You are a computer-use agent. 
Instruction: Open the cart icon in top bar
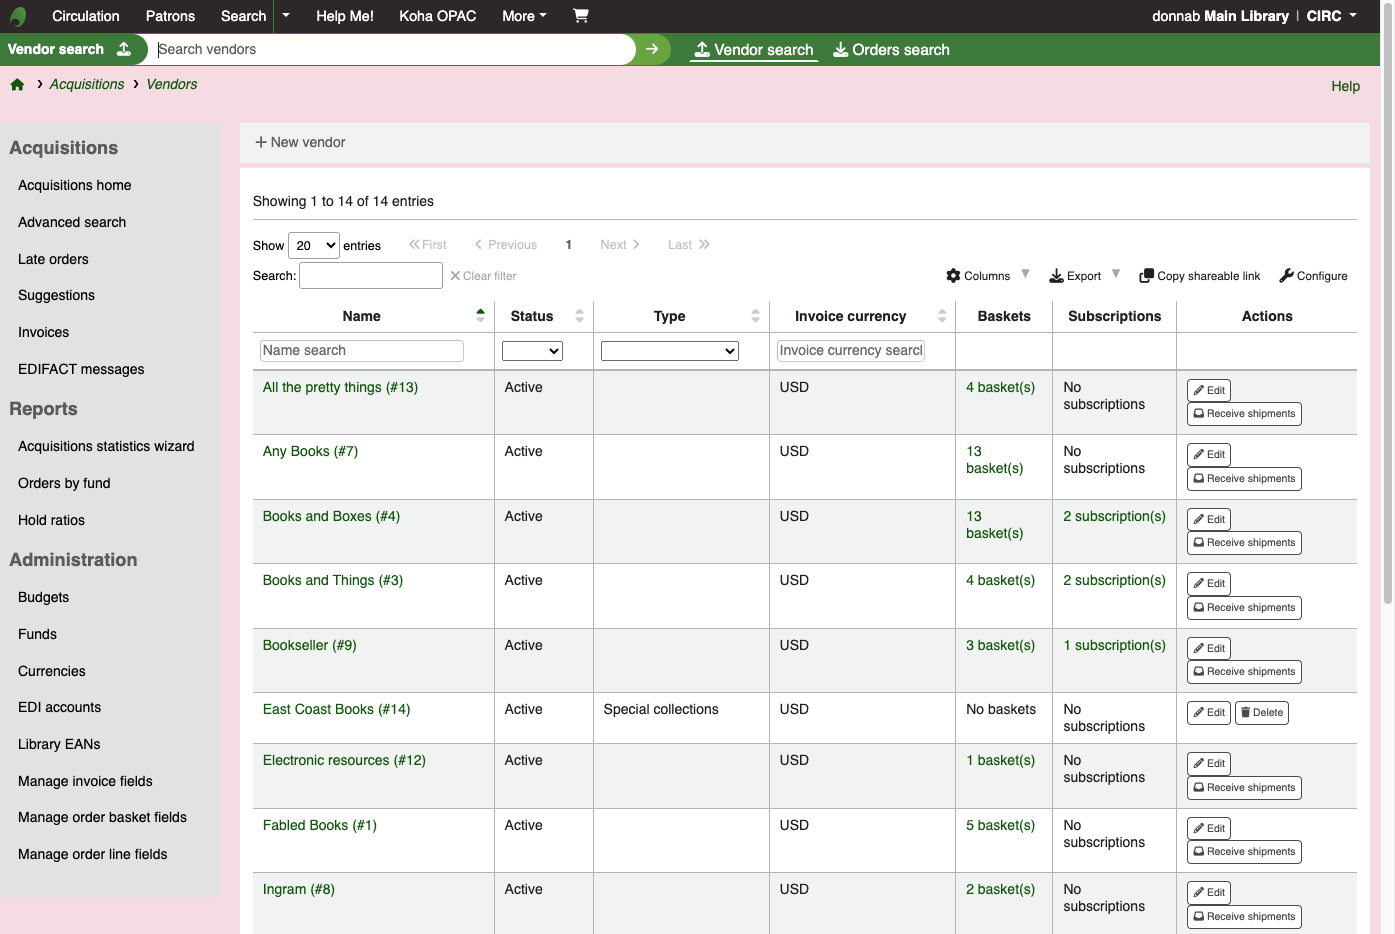[581, 16]
